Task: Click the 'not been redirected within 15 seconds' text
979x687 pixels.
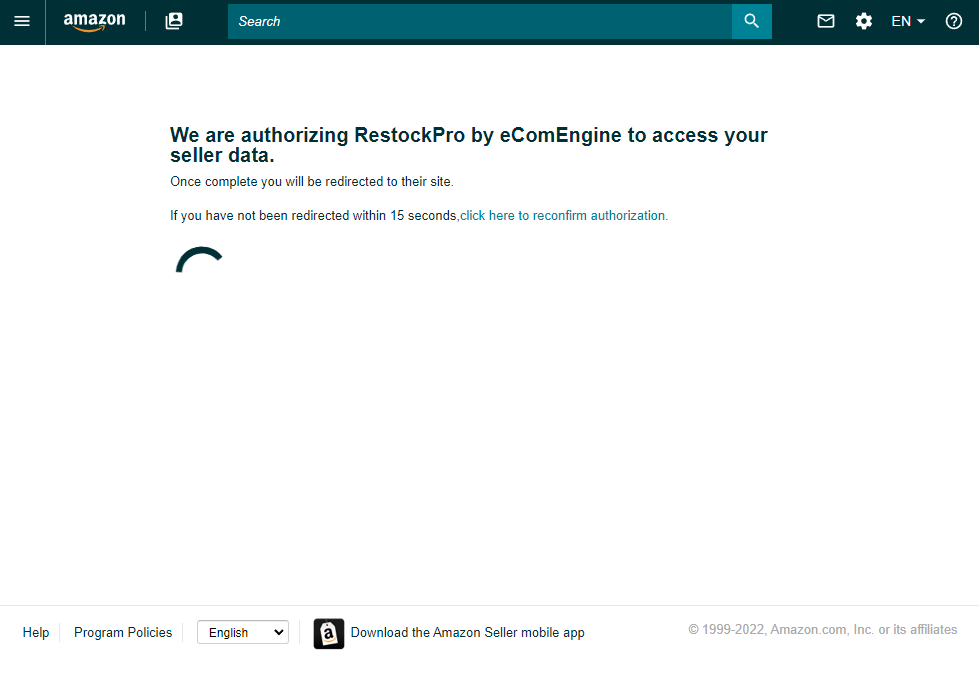Action: click(314, 215)
